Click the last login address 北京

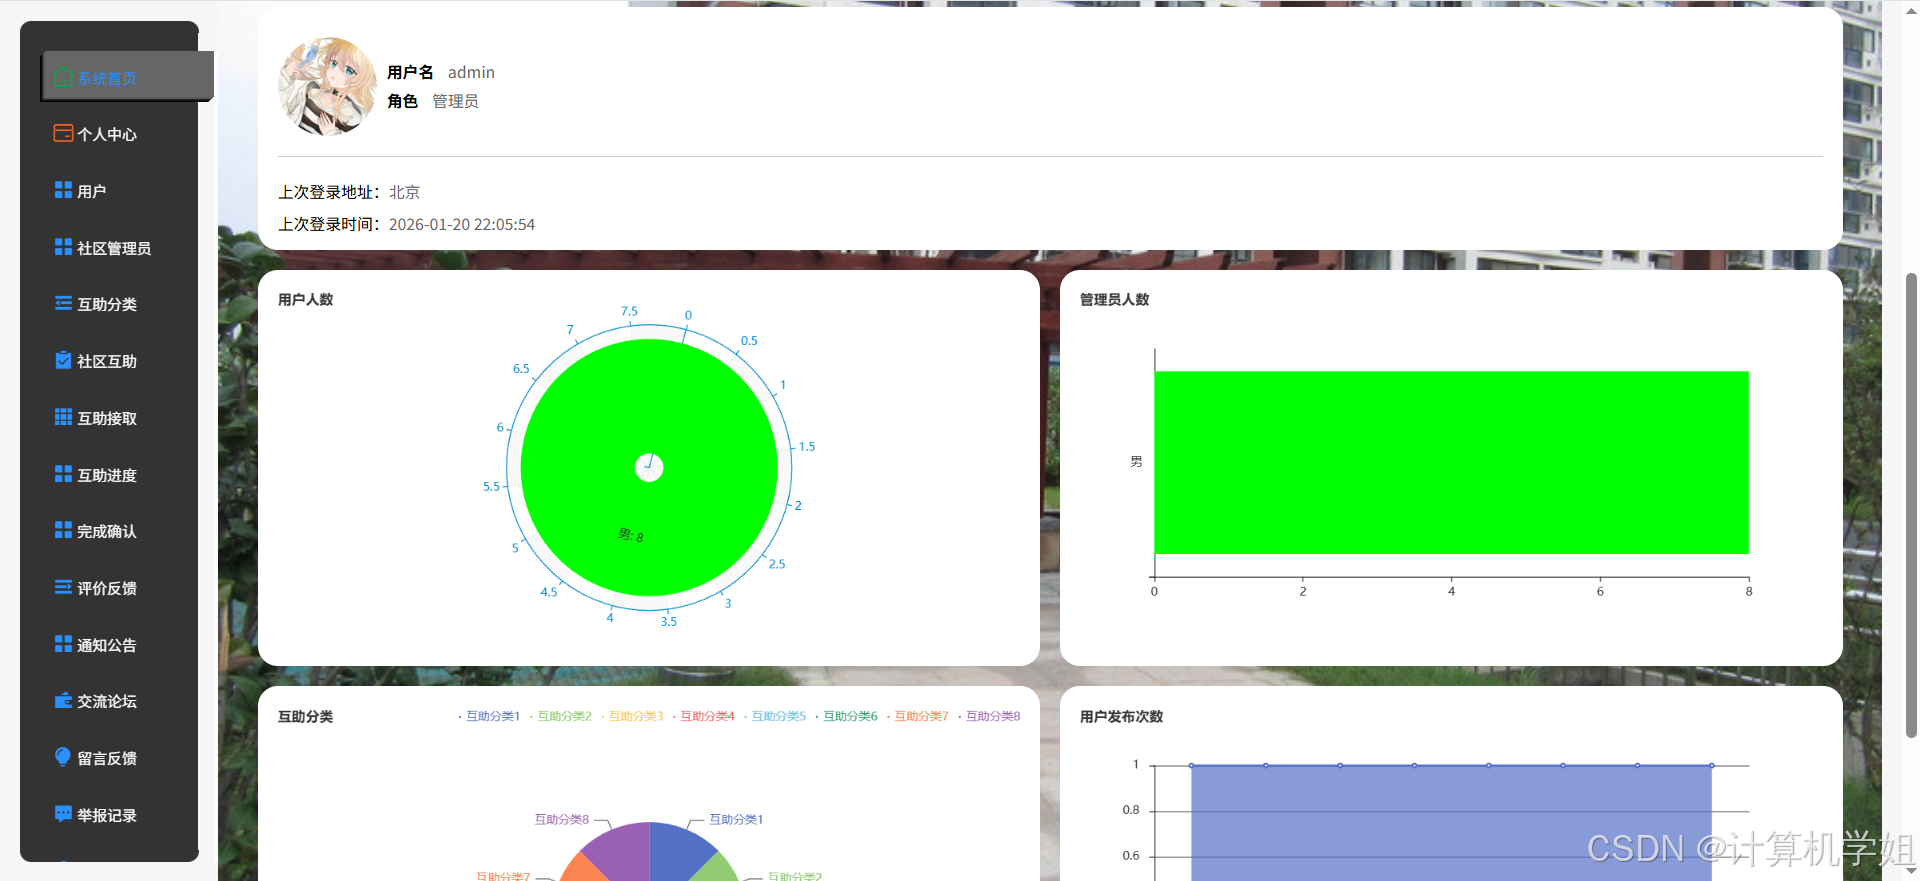click(404, 192)
